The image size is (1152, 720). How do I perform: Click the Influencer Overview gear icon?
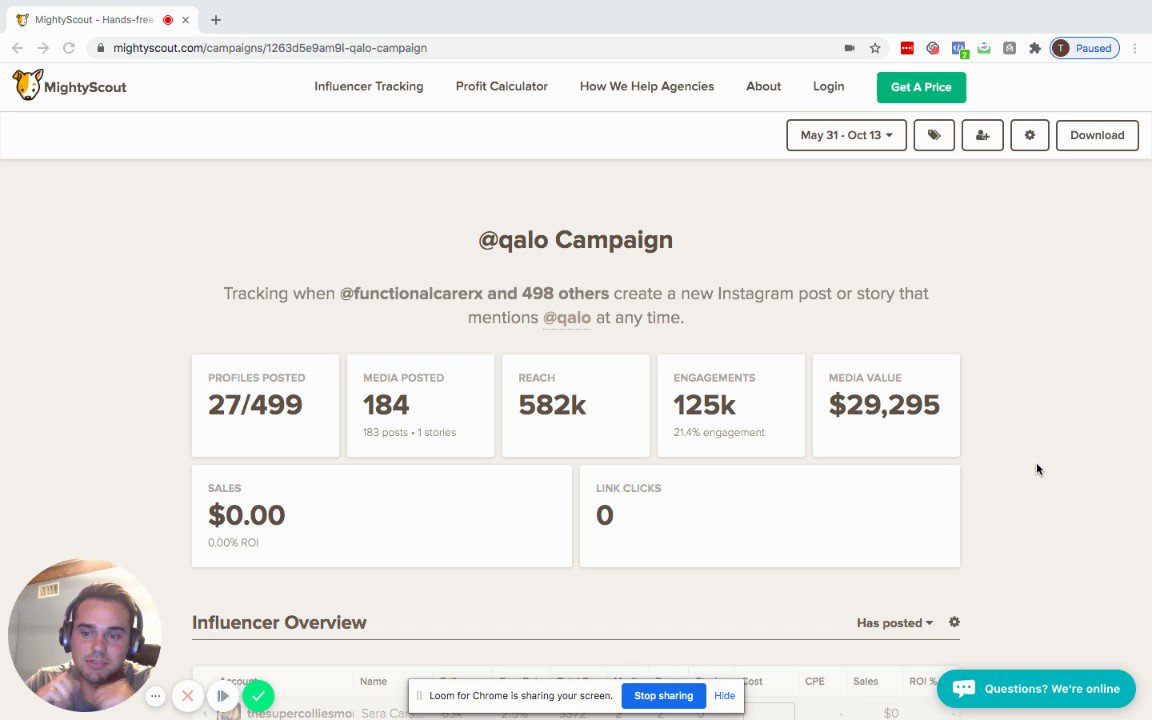pyautogui.click(x=954, y=622)
